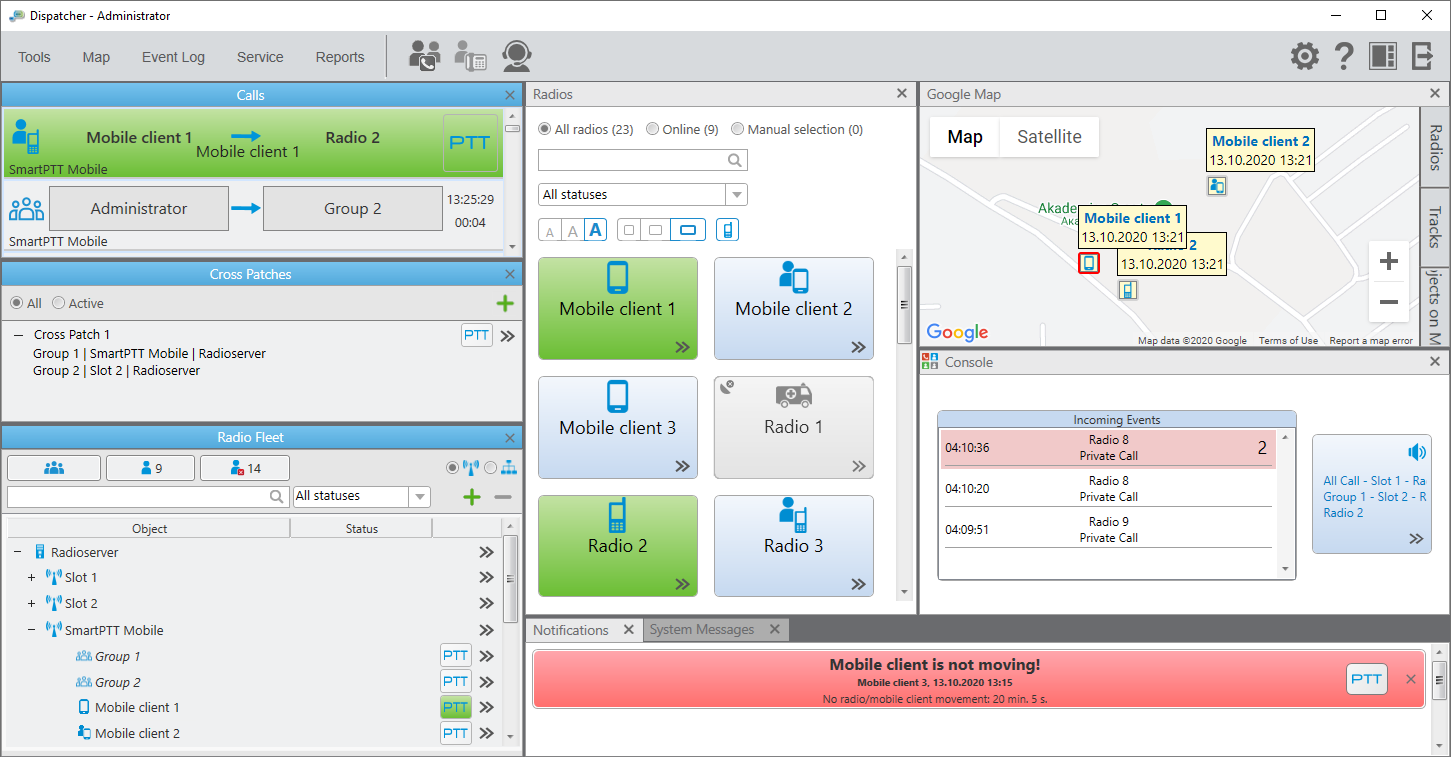Click the log out icon at top right

1422,56
